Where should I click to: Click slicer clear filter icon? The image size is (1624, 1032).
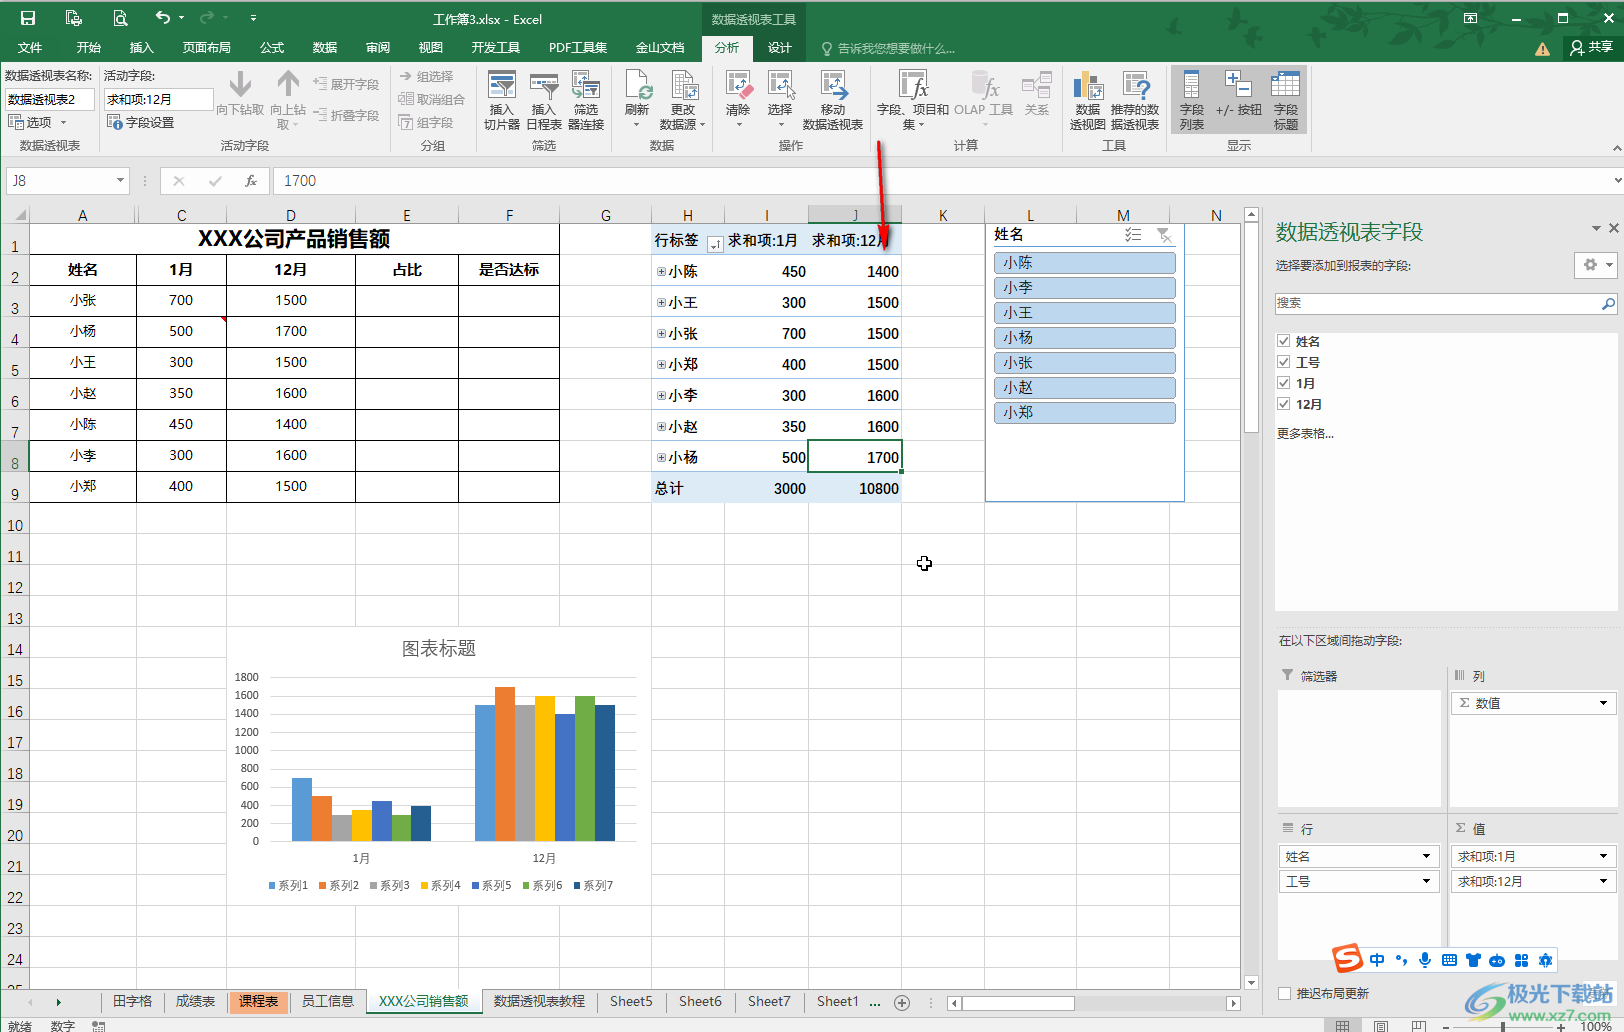point(1164,235)
